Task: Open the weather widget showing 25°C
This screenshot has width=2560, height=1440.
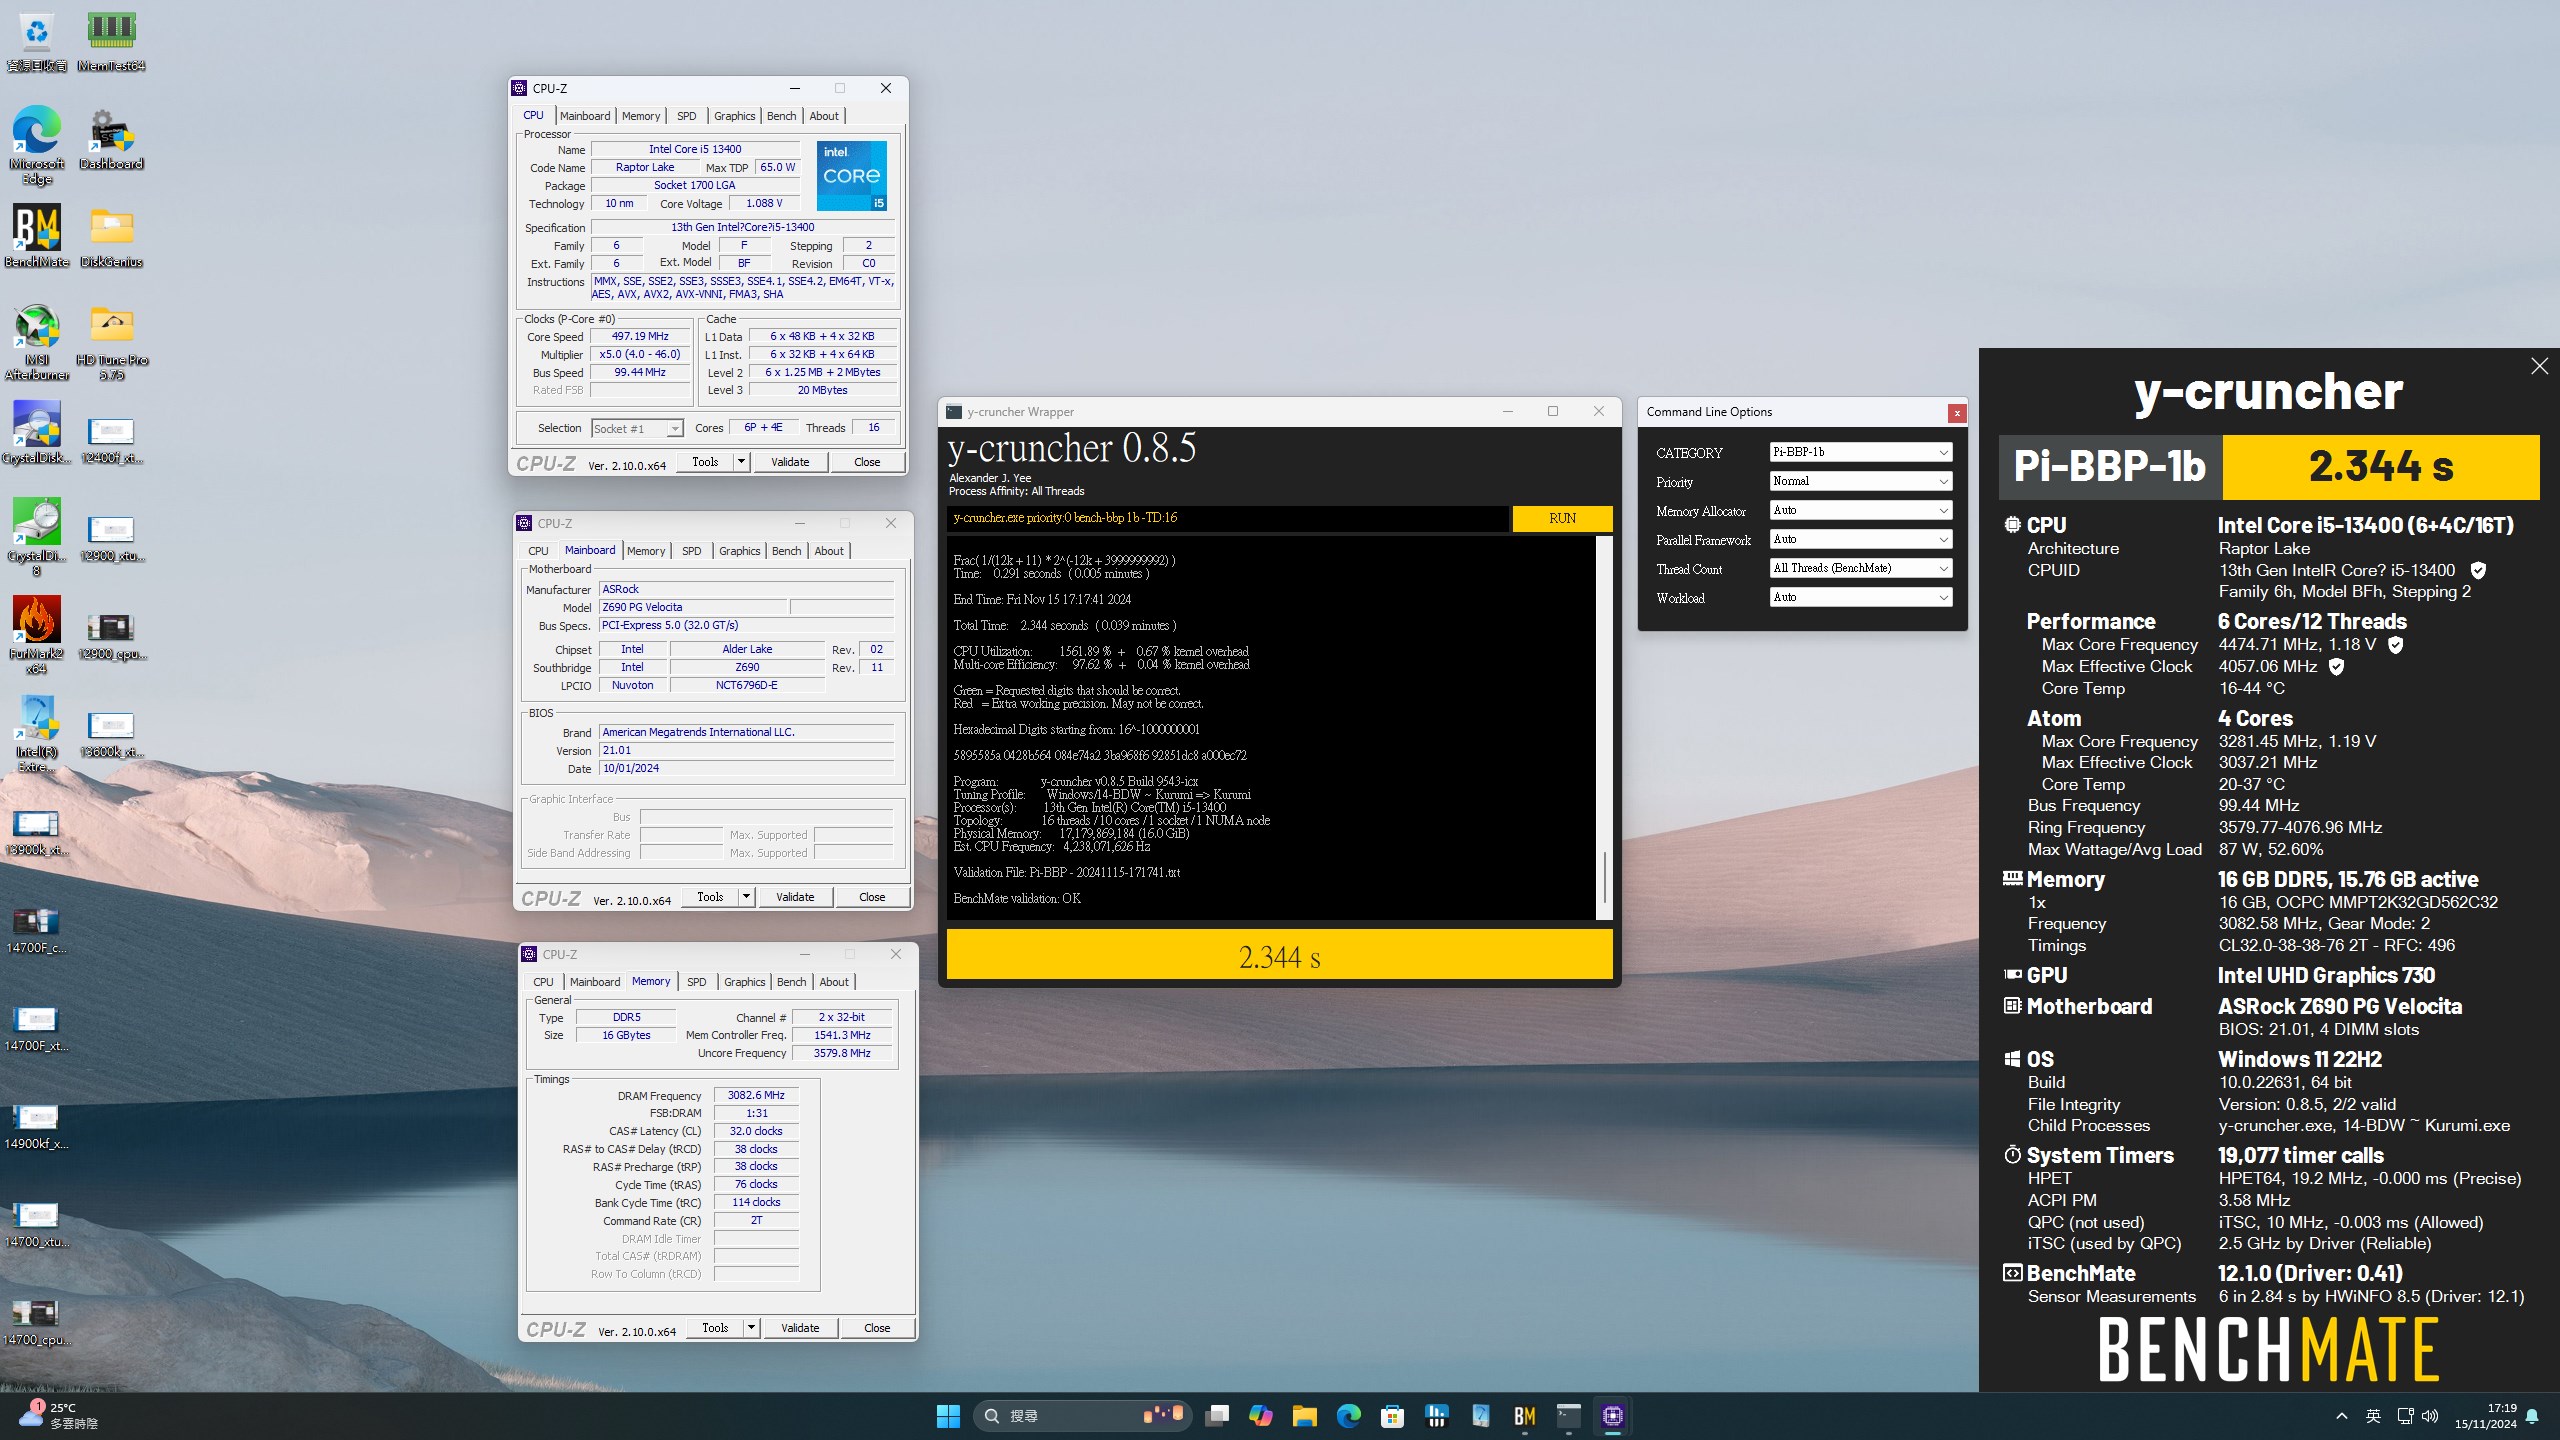Action: pyautogui.click(x=60, y=1415)
